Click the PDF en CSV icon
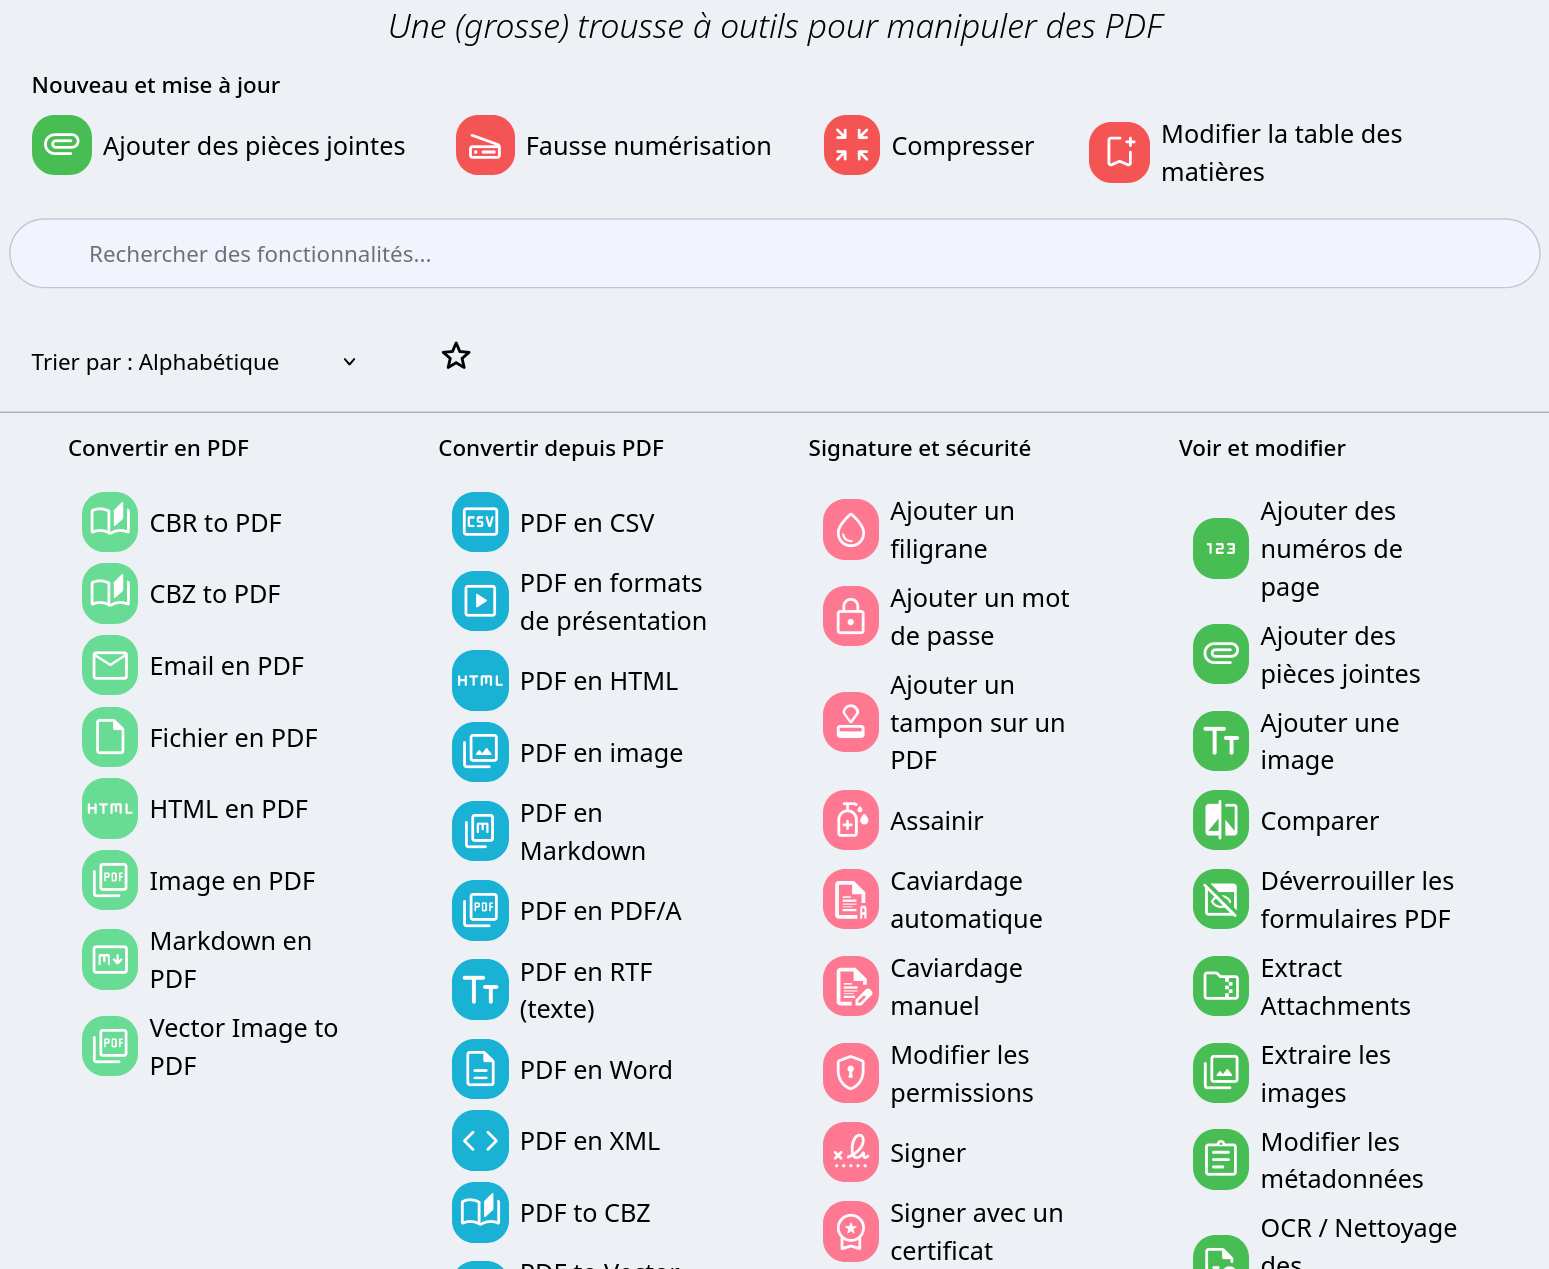Viewport: 1549px width, 1269px height. click(480, 522)
